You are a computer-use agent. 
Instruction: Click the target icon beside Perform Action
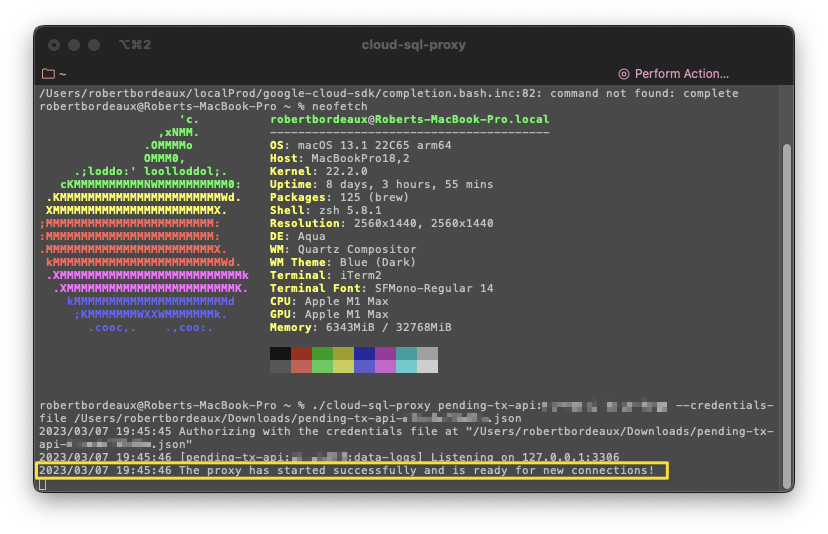coord(624,74)
